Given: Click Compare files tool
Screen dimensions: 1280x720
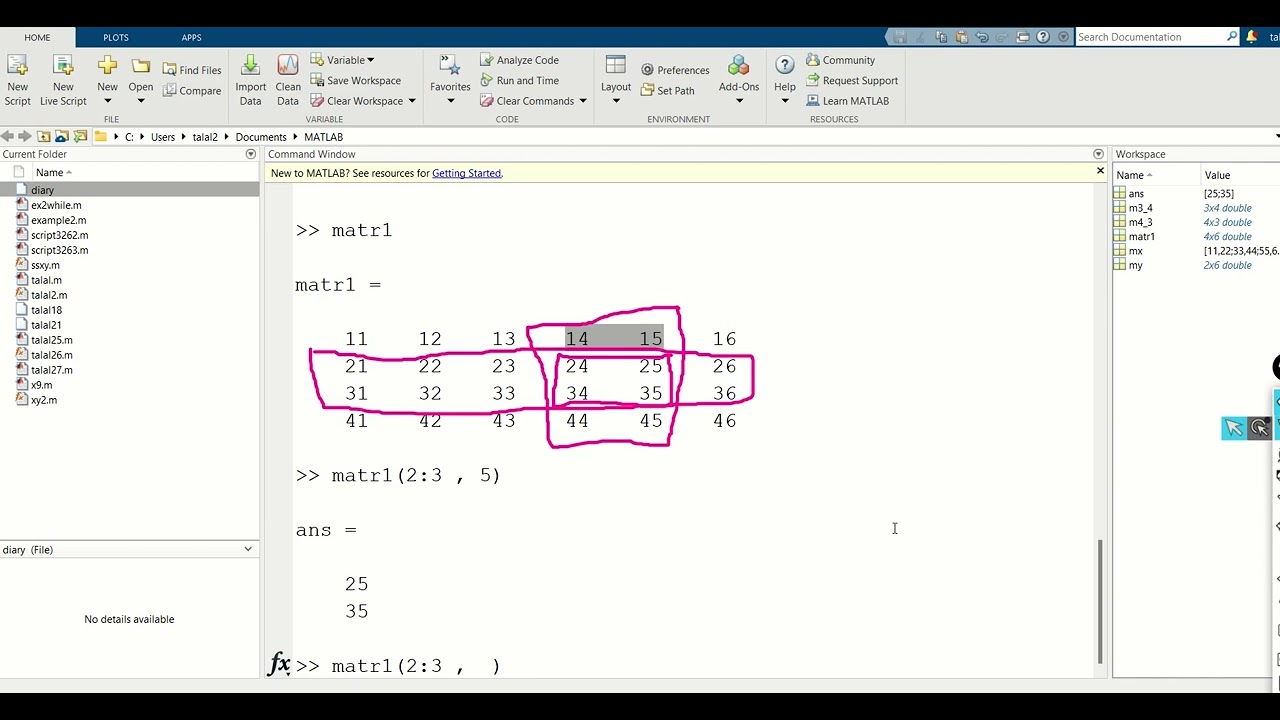Looking at the screenshot, I should pyautogui.click(x=192, y=90).
